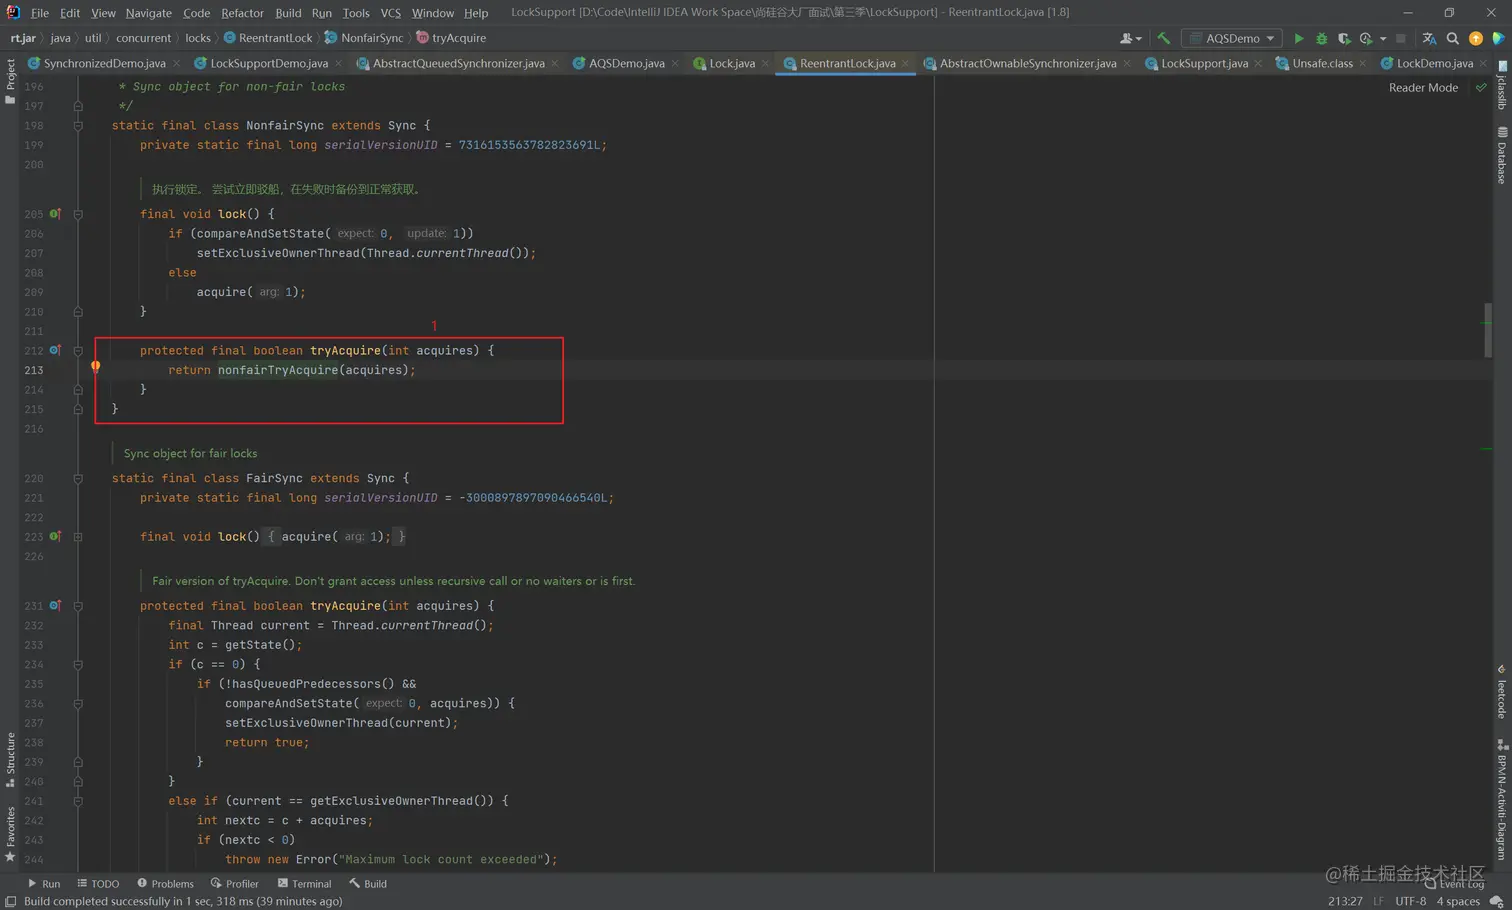Open the Problems tool window button
Screen dimensions: 1512x910
[x=165, y=884]
